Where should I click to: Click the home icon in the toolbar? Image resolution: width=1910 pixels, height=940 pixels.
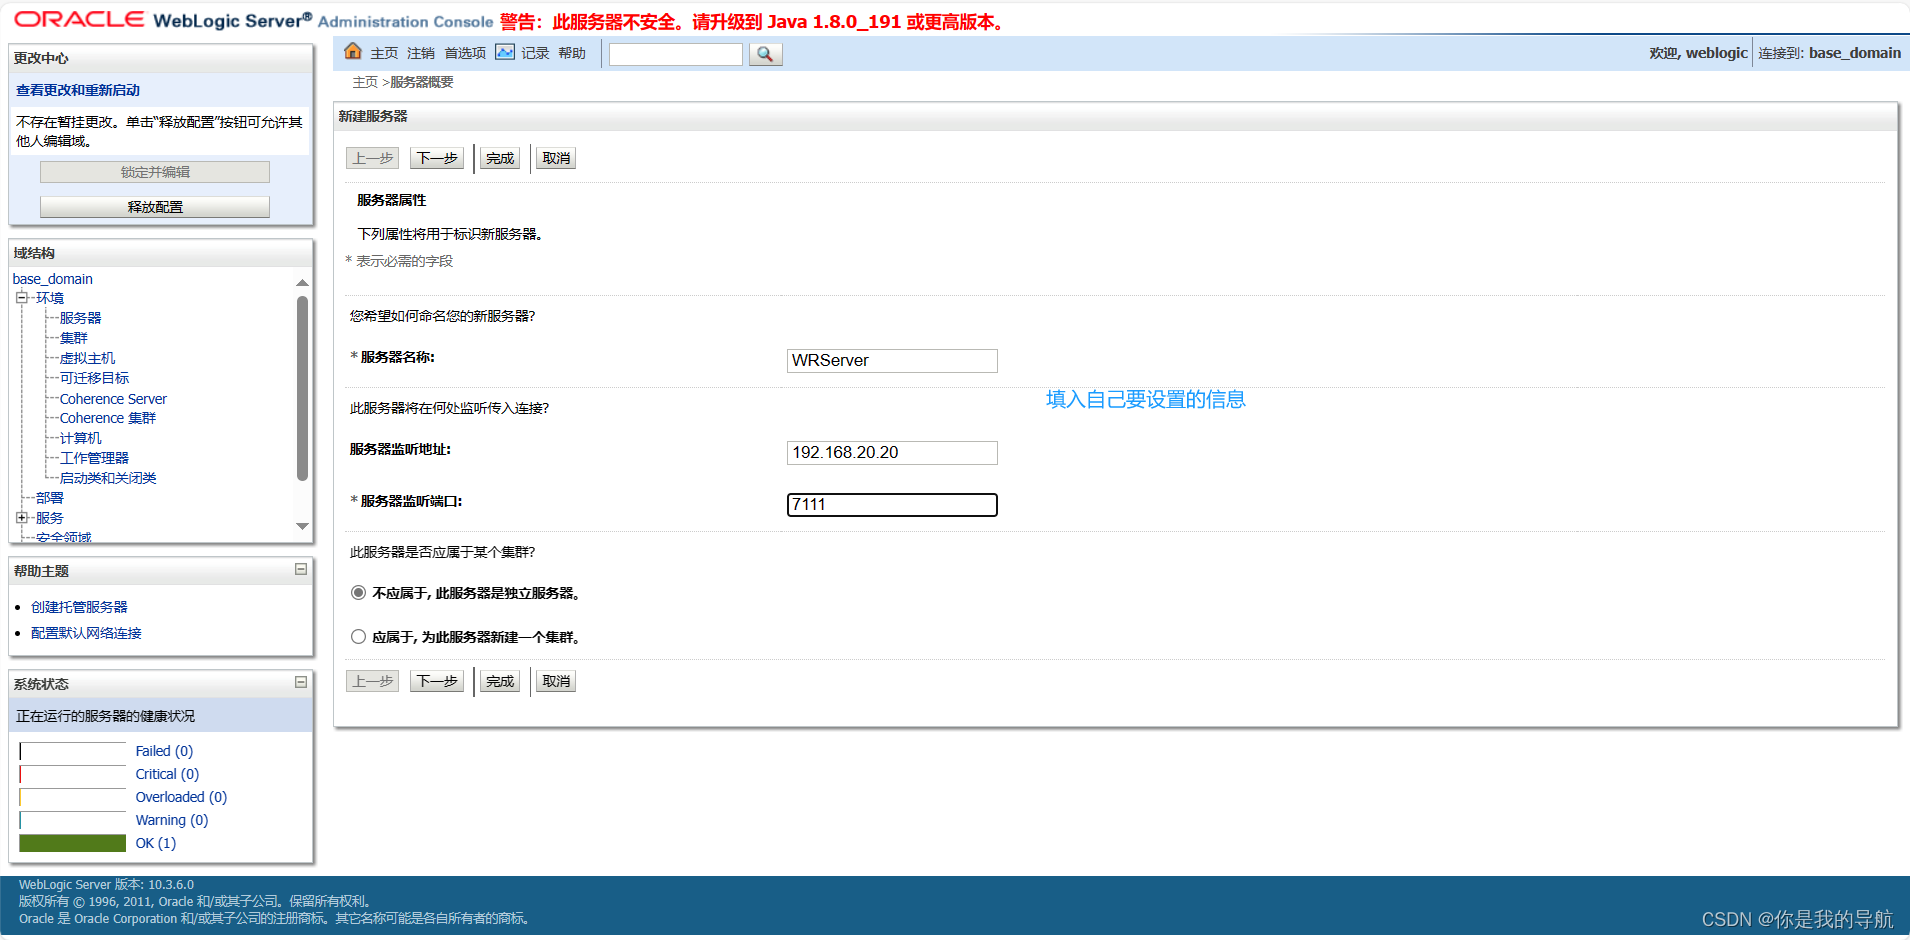[x=353, y=52]
